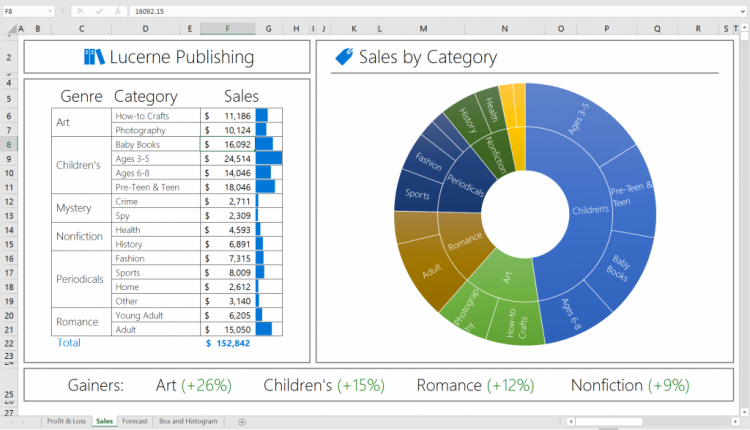The width and height of the screenshot is (750, 430).
Task: Select the sales value 24,514
Action: [x=228, y=159]
